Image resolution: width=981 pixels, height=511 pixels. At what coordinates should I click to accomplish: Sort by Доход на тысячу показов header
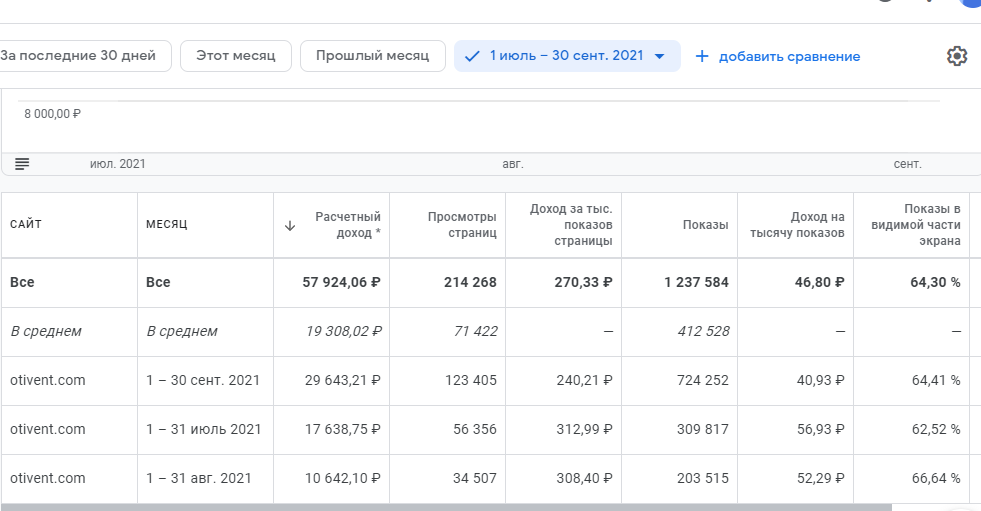797,225
